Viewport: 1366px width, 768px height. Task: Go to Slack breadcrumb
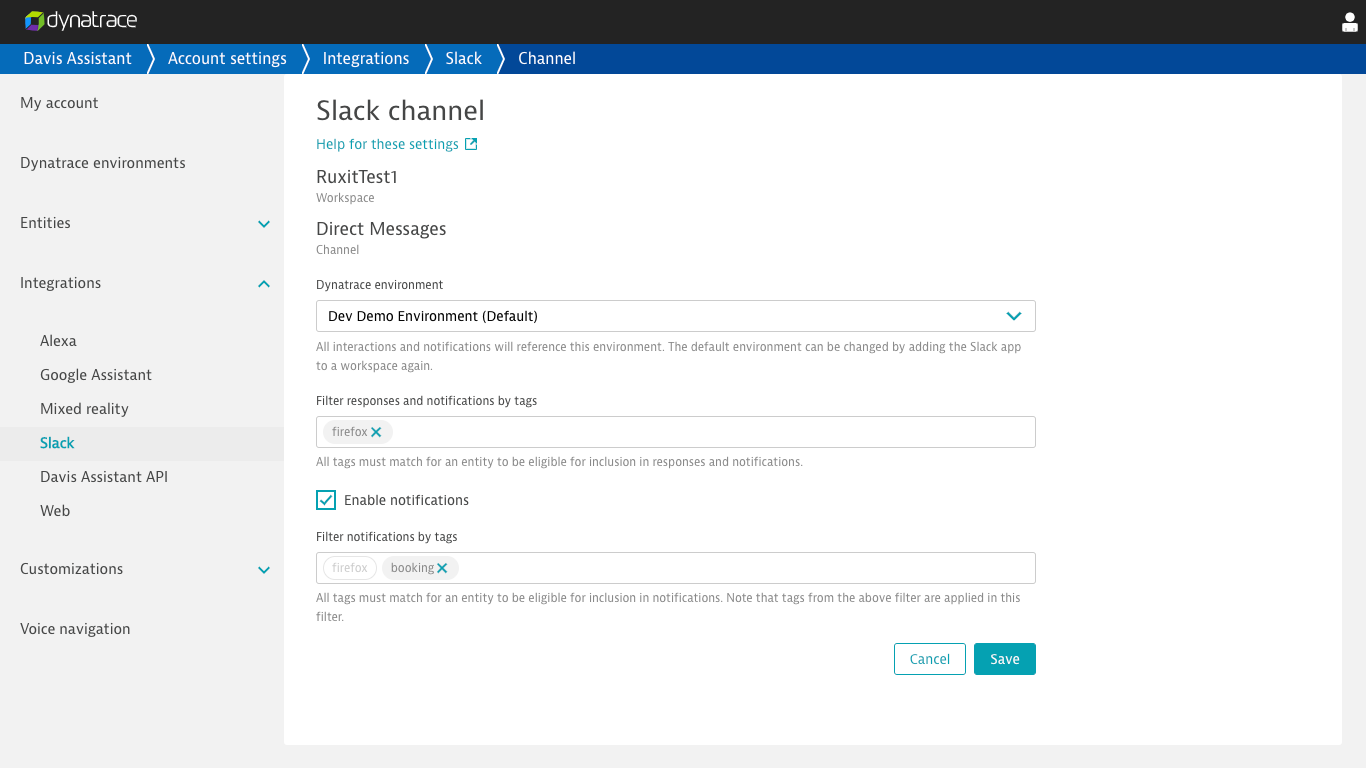464,58
